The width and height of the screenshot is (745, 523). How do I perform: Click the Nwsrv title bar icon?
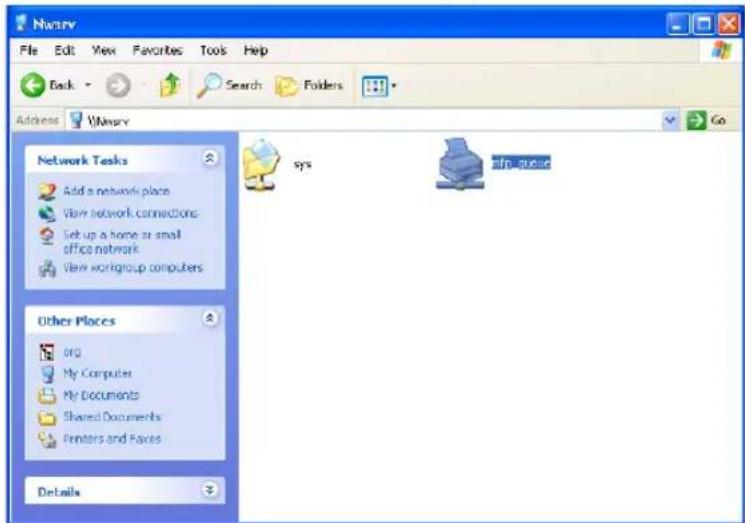[x=21, y=23]
